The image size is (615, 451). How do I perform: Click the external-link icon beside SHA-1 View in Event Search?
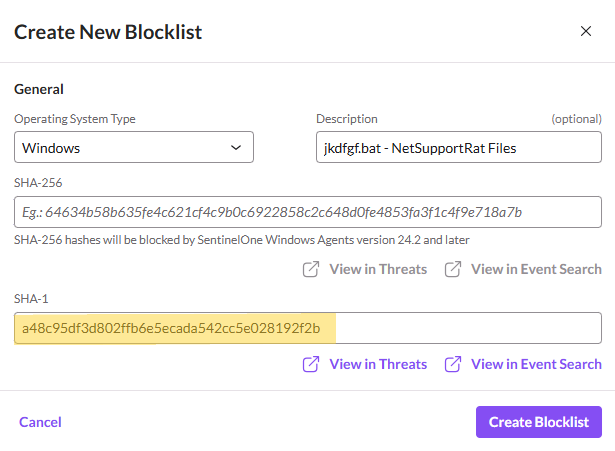tap(453, 364)
